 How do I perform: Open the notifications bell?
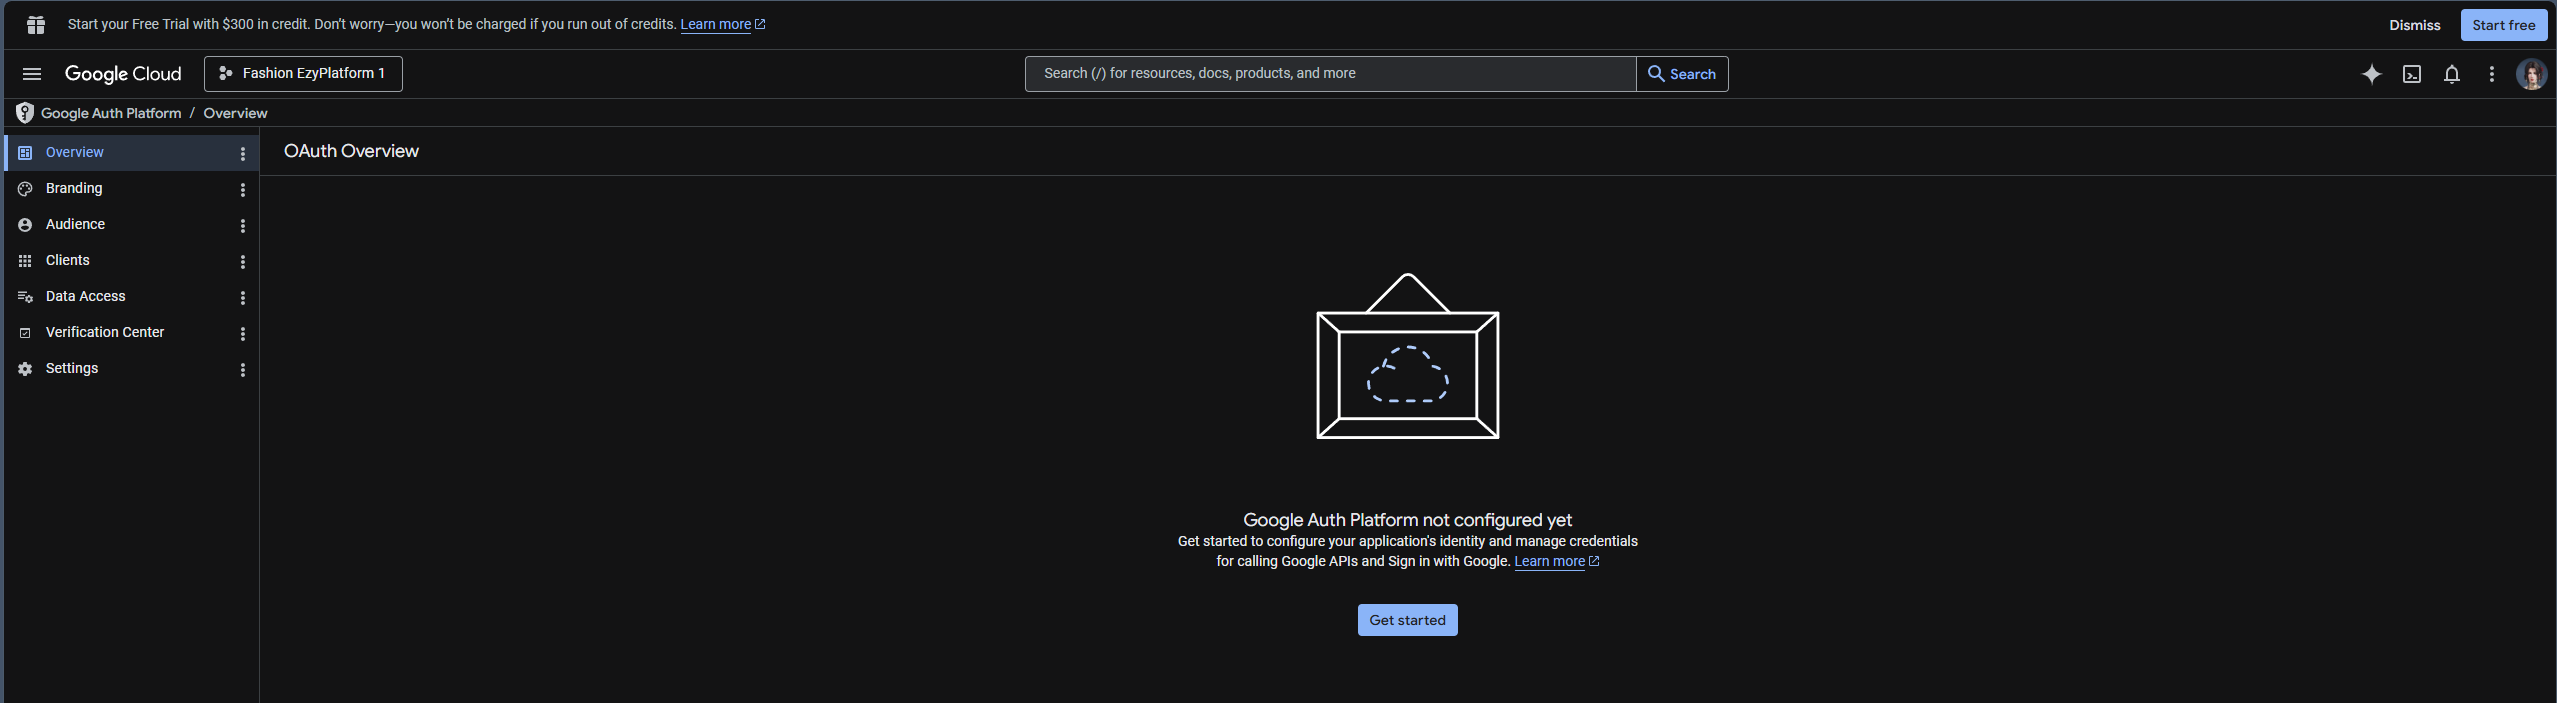(2451, 74)
